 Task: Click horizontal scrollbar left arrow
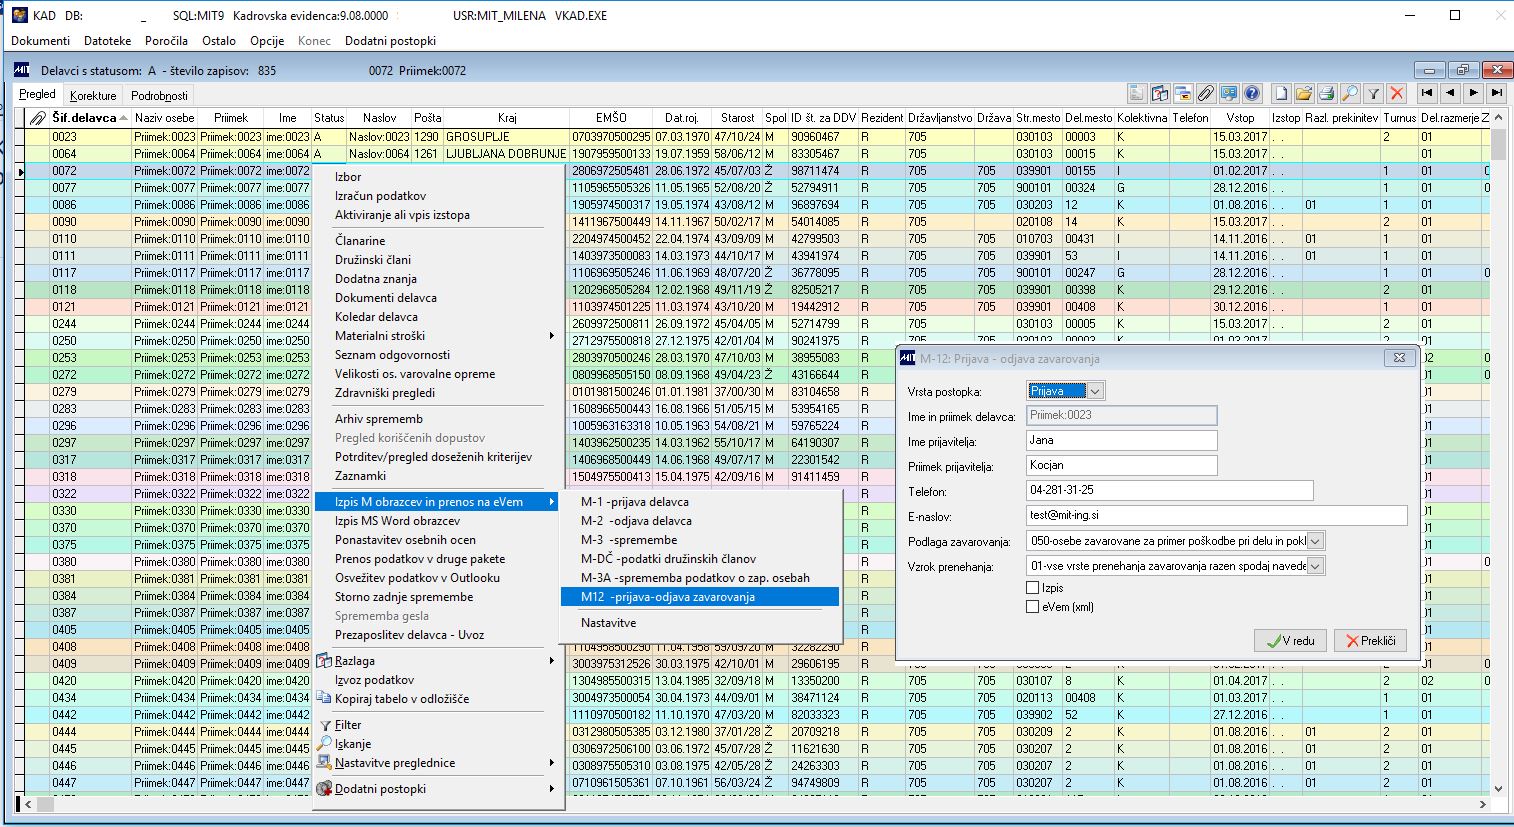(x=28, y=804)
